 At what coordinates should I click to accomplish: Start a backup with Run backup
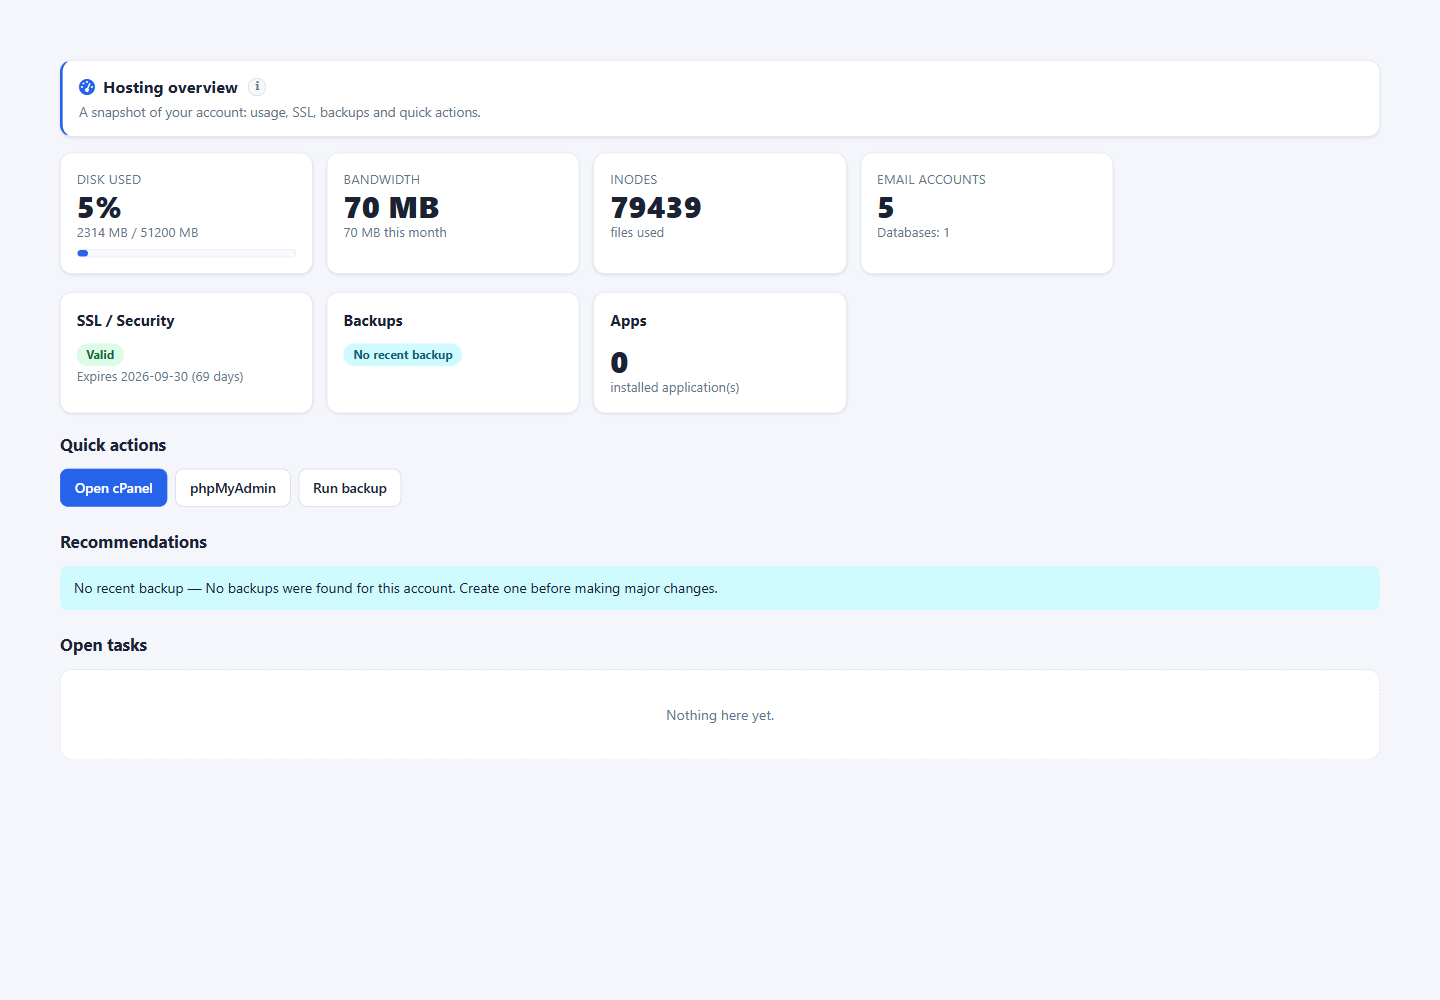[350, 488]
